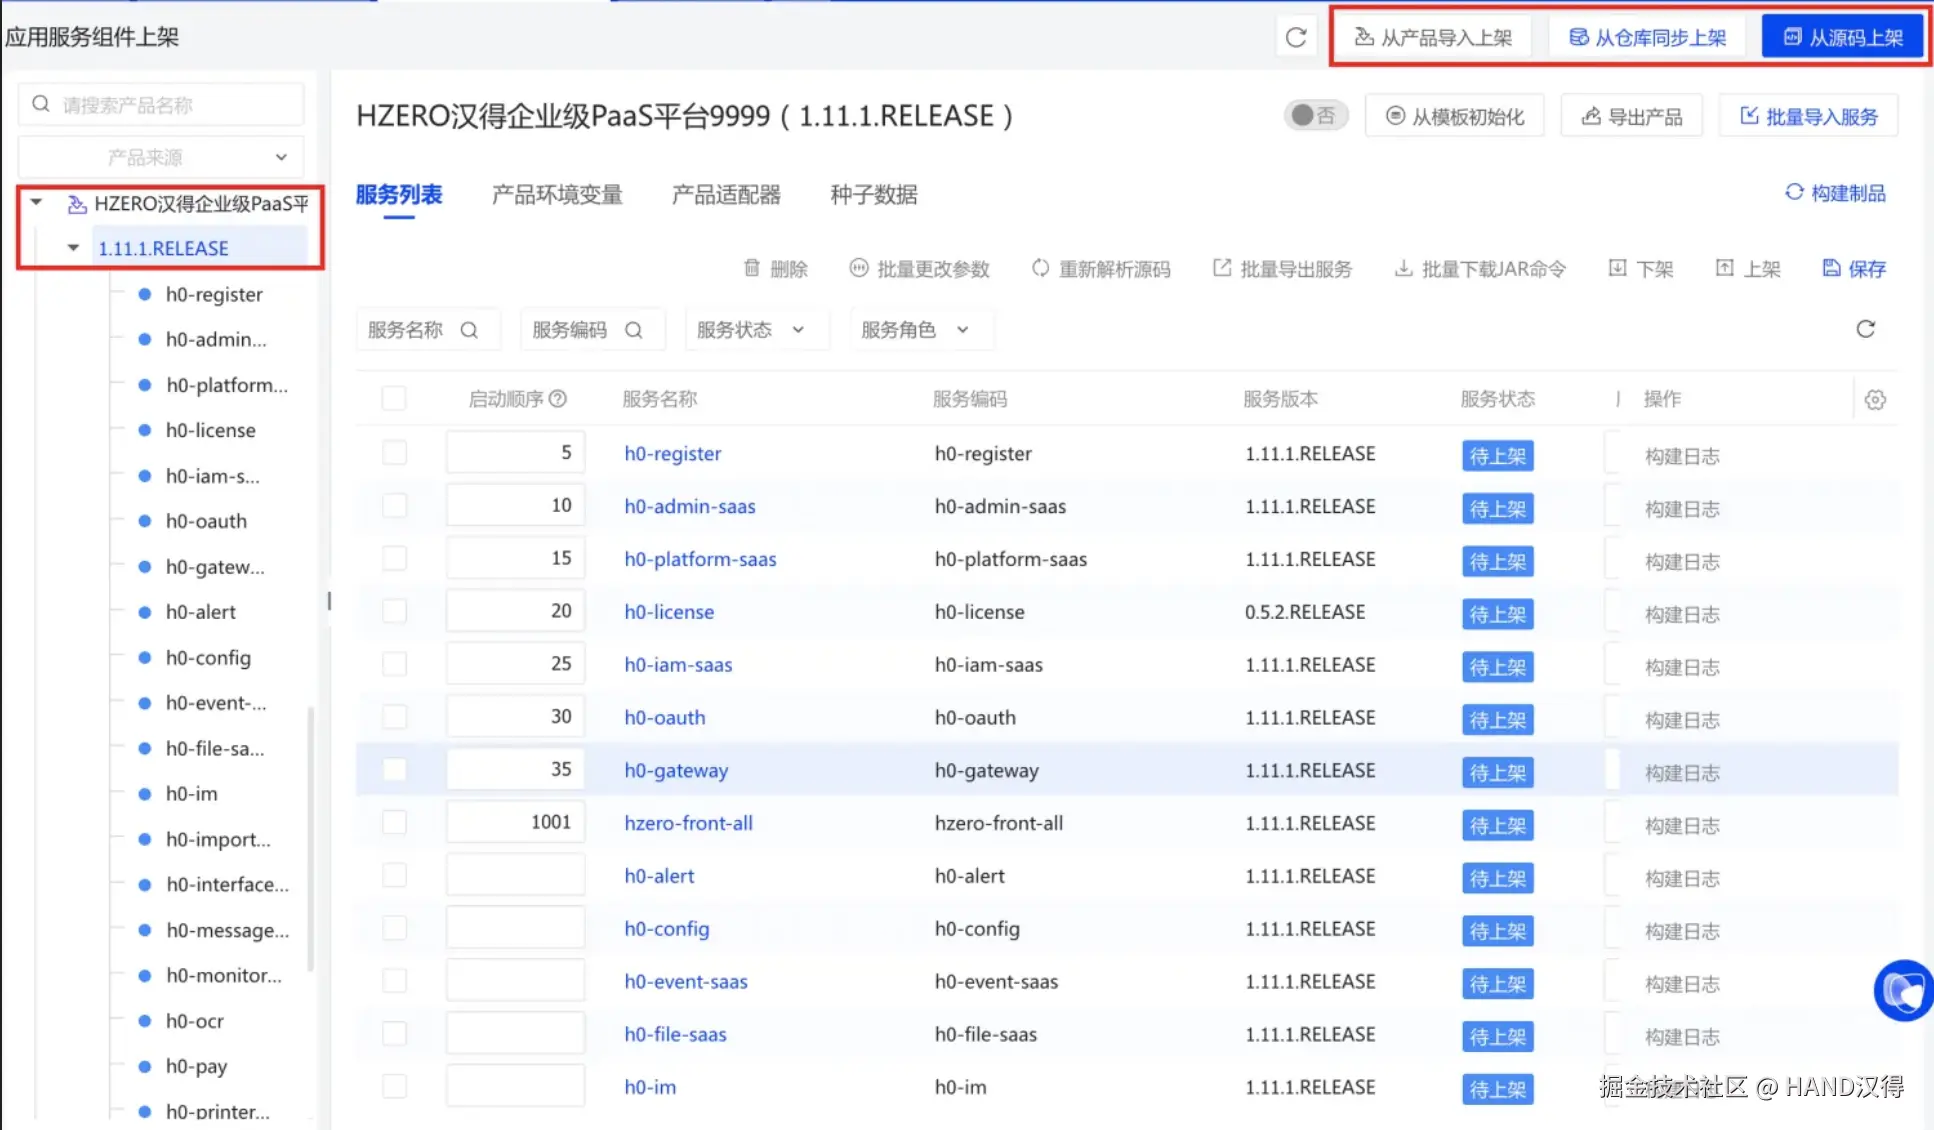Open the h0-gateway service link
The height and width of the screenshot is (1130, 1934).
tap(676, 770)
